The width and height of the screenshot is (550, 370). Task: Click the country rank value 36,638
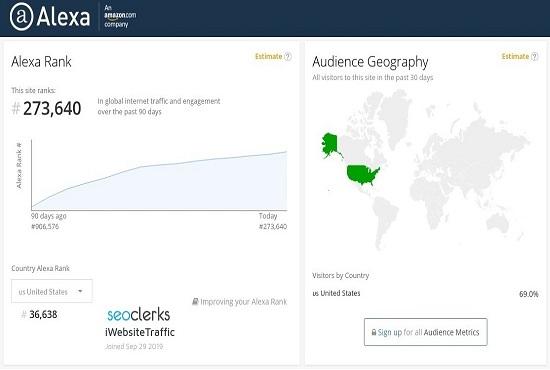(x=43, y=315)
